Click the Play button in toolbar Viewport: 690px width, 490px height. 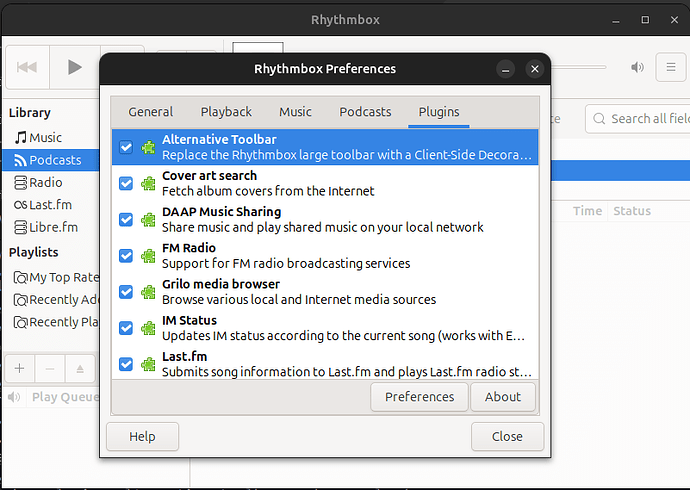(x=74, y=67)
